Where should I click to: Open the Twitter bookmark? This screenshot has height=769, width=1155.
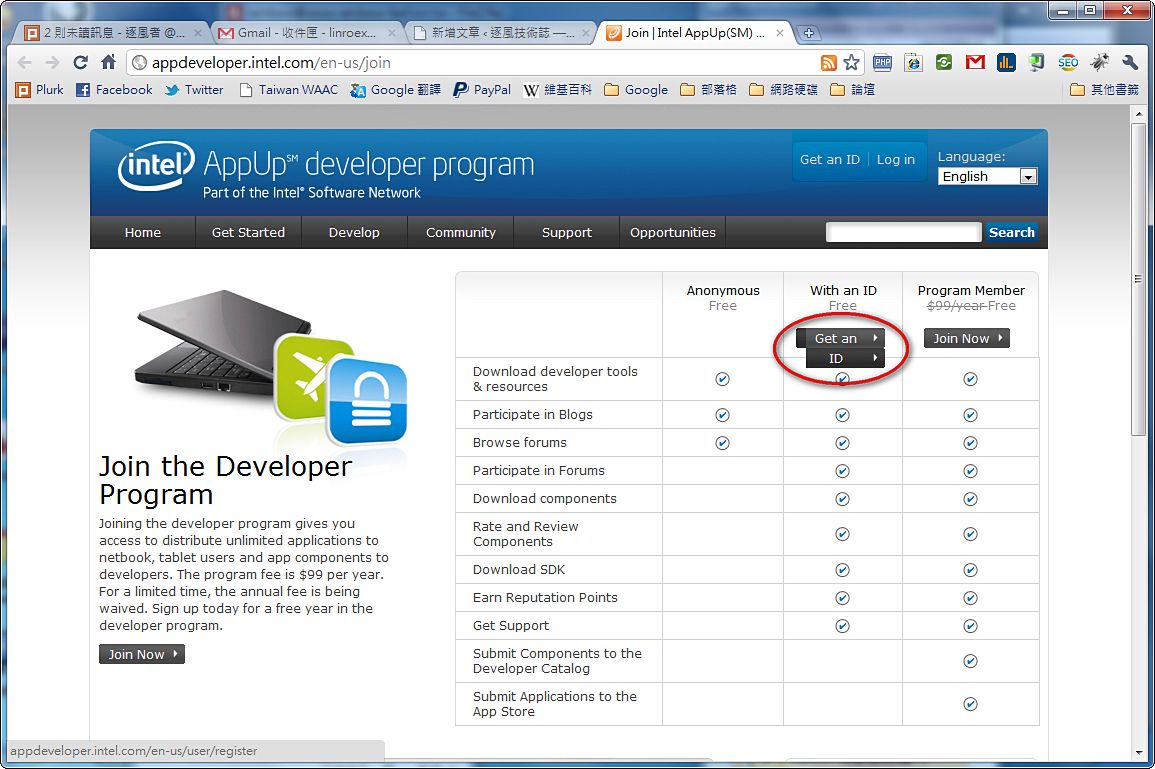(x=194, y=90)
